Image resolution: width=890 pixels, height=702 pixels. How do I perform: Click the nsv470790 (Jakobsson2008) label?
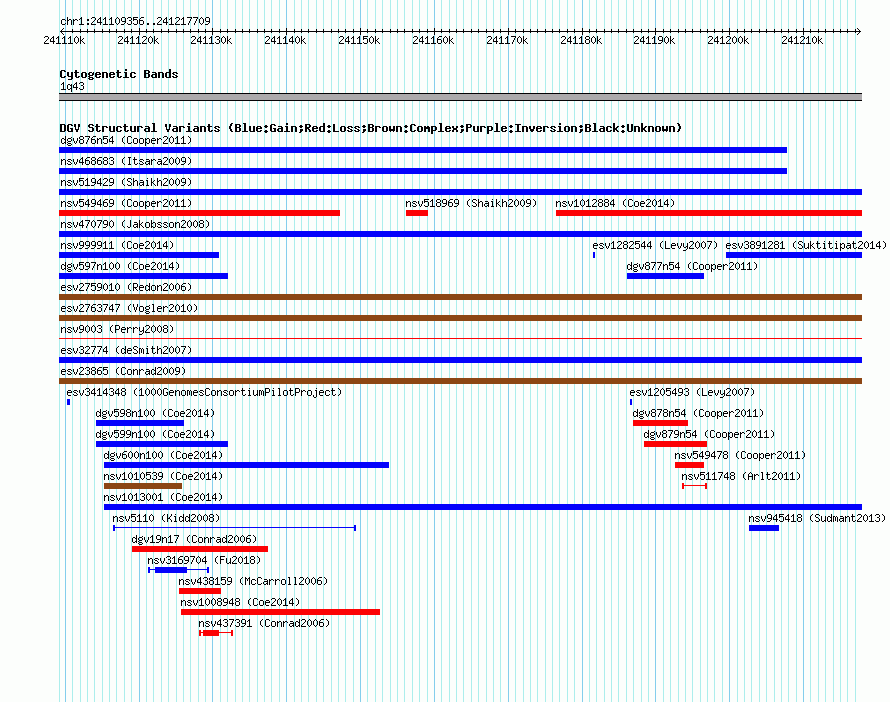(x=135, y=224)
